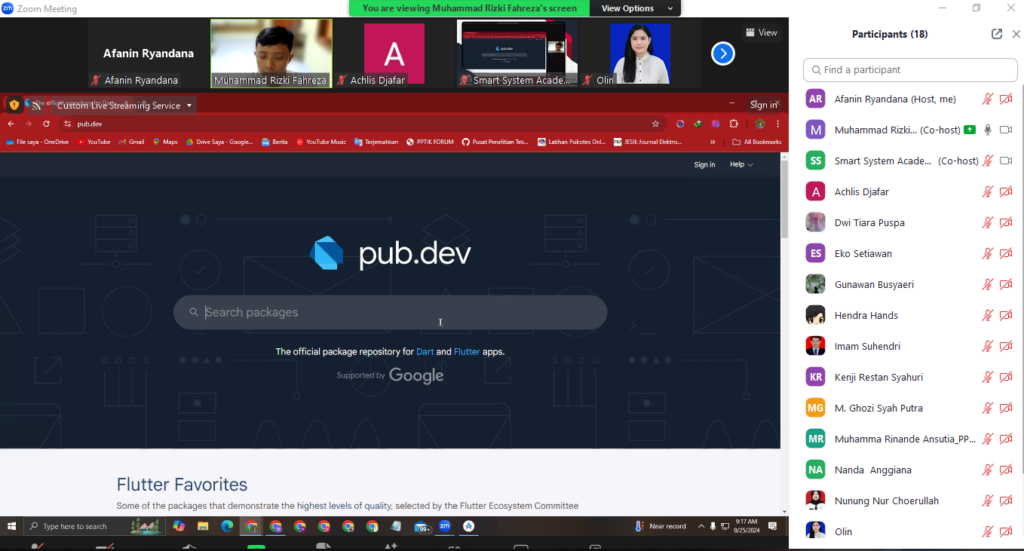Open the Windows notification center icon
1024x551 pixels.
pyautogui.click(x=773, y=526)
